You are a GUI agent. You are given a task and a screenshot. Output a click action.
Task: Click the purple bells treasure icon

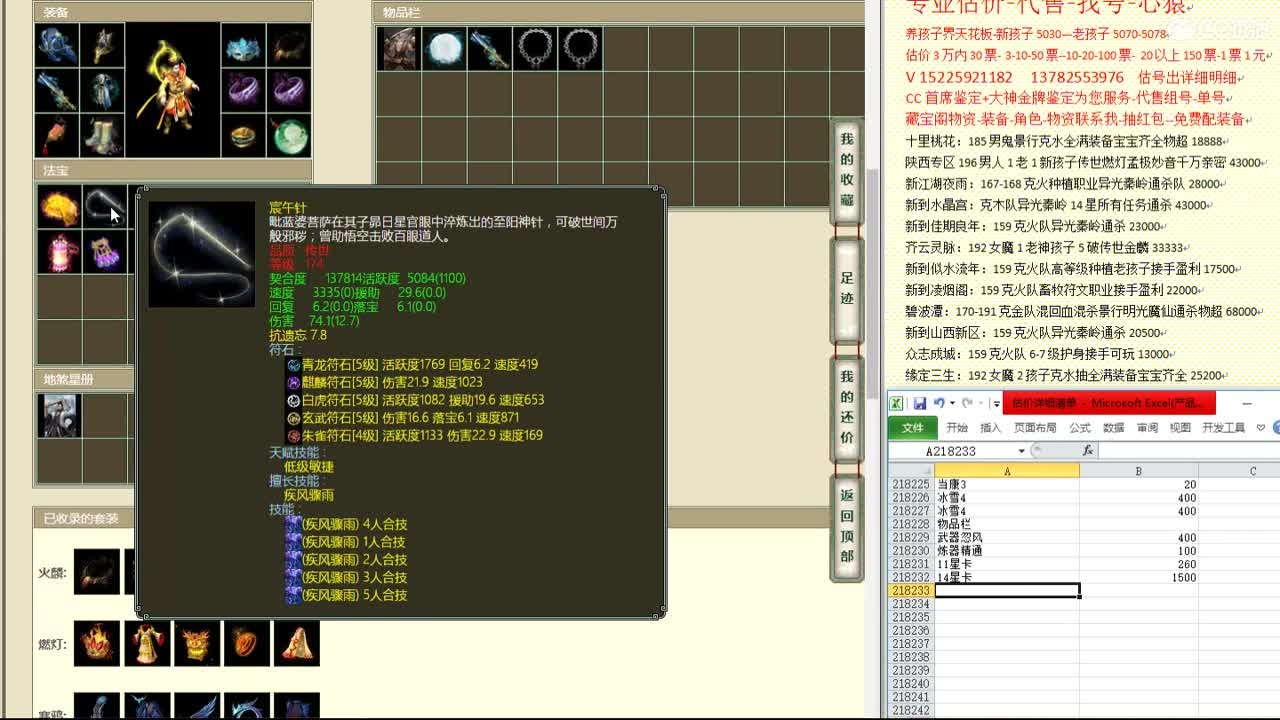[x=104, y=251]
